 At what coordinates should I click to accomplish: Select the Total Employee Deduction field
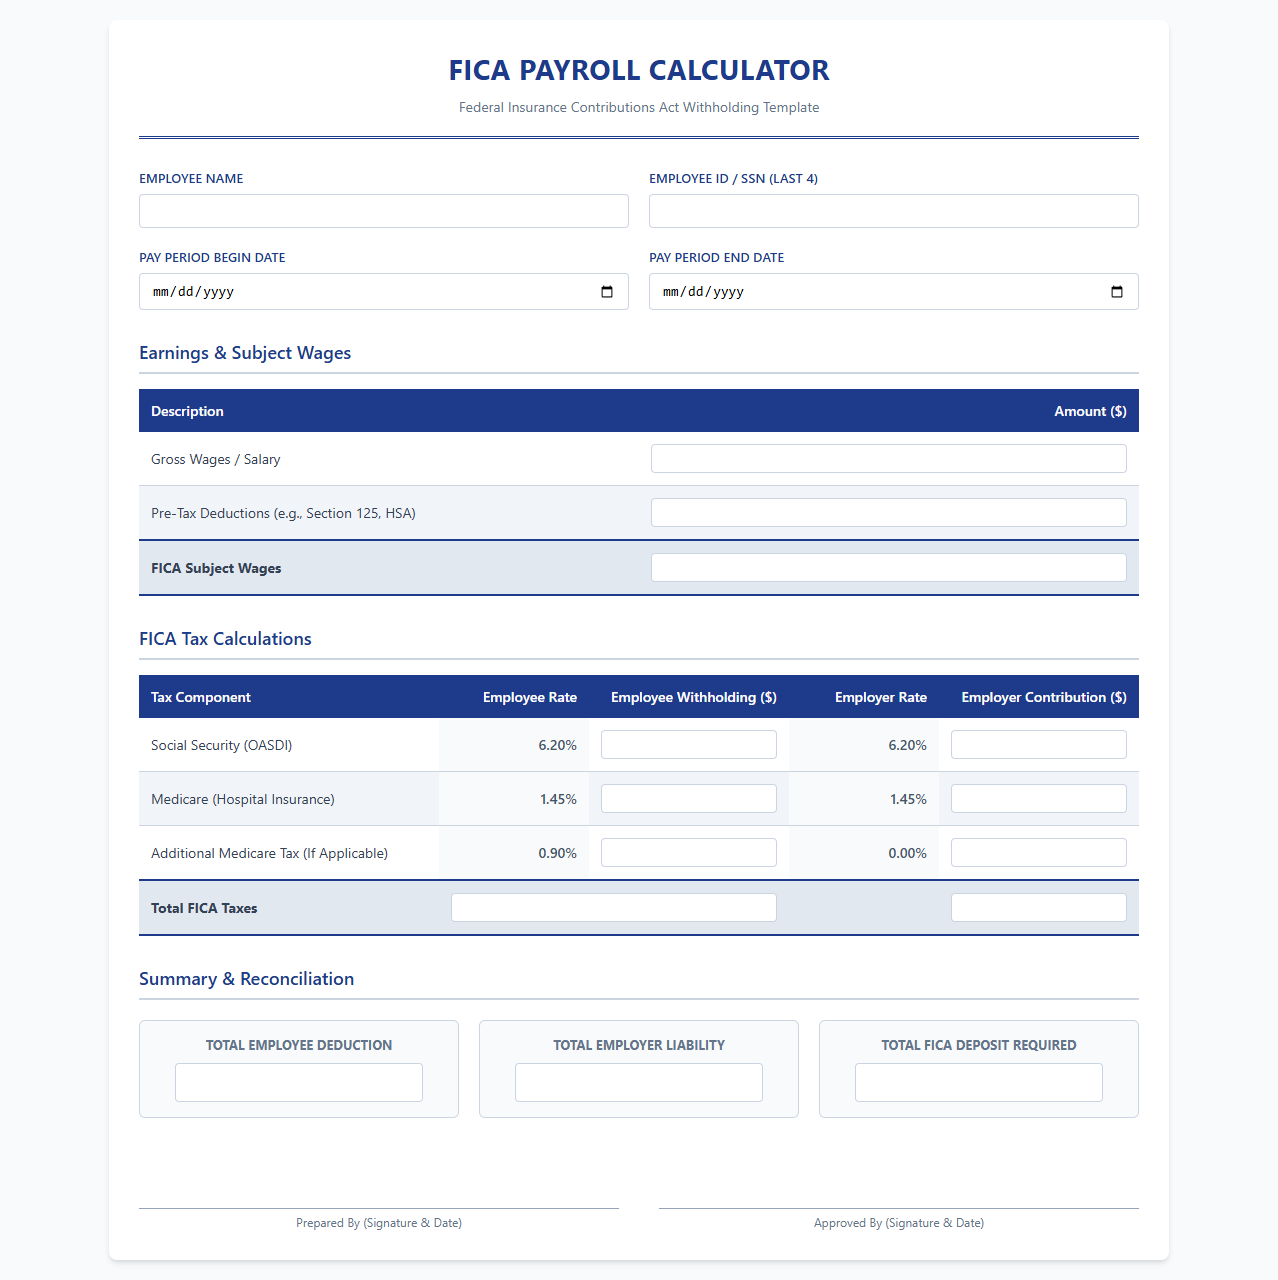coord(299,1083)
